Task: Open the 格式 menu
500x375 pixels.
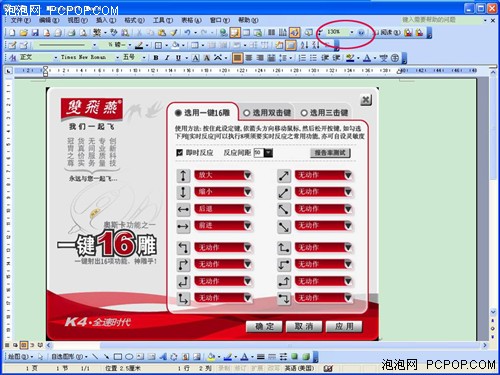Action: (x=134, y=20)
